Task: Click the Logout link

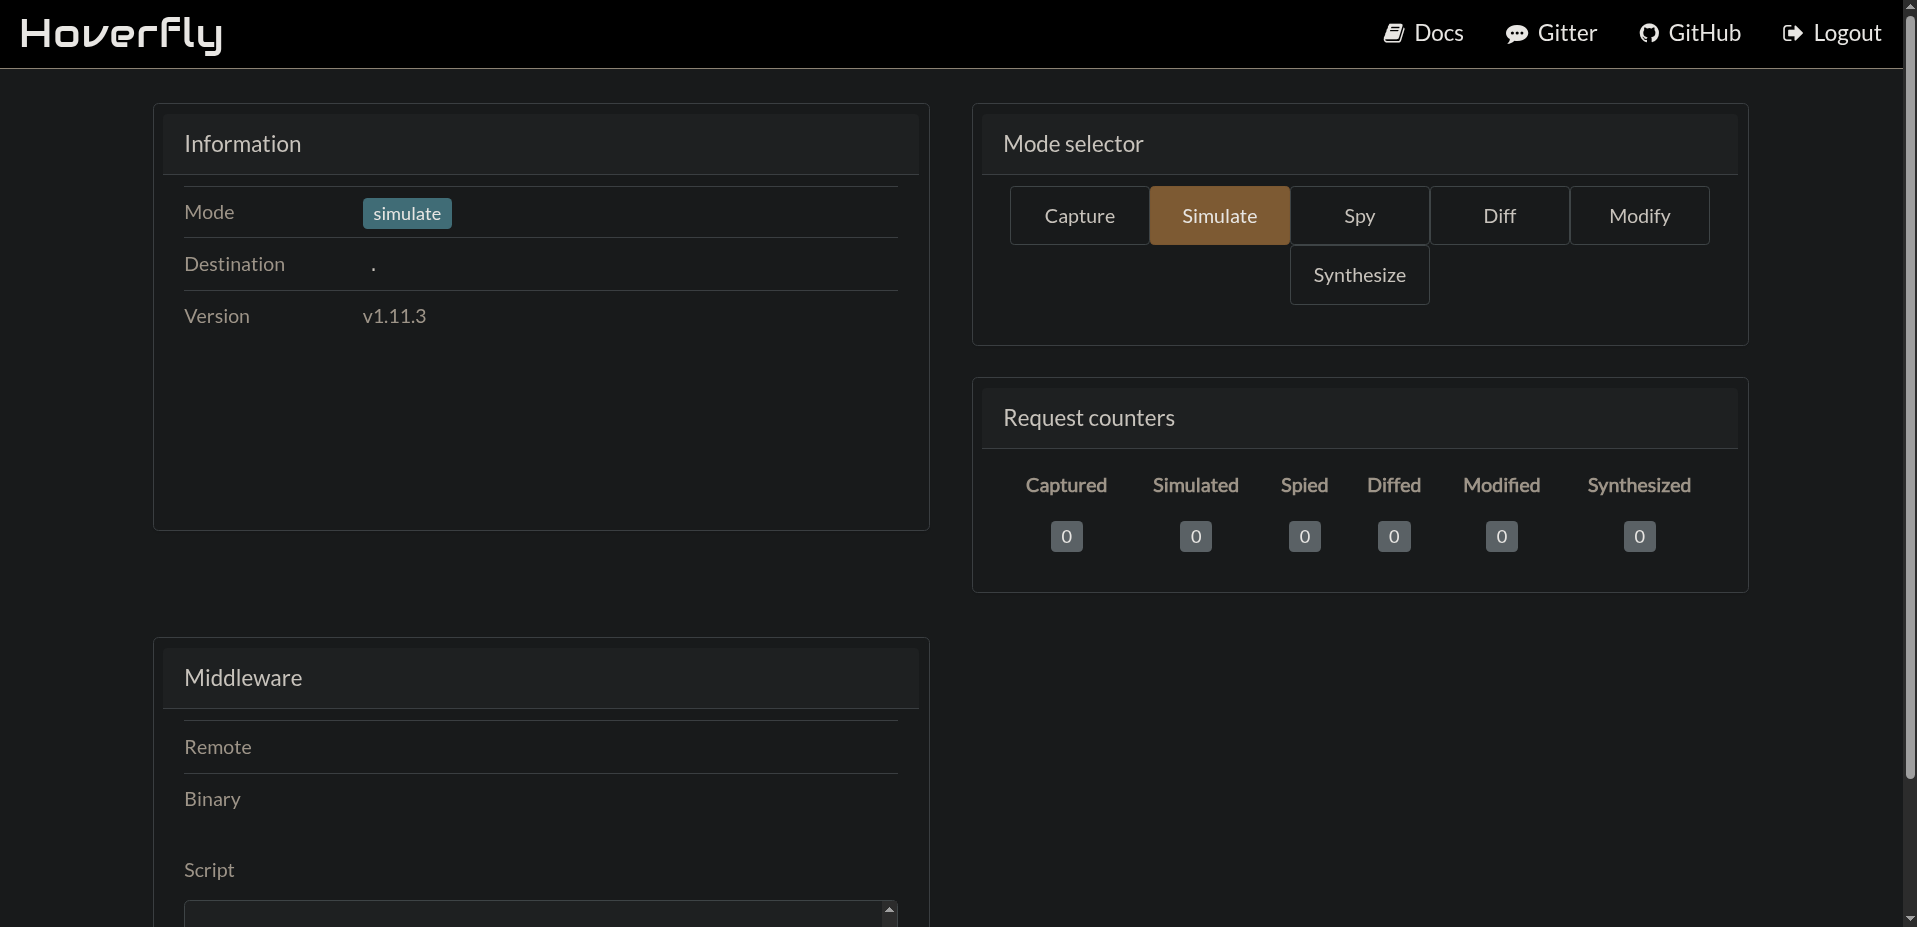Action: tap(1832, 34)
